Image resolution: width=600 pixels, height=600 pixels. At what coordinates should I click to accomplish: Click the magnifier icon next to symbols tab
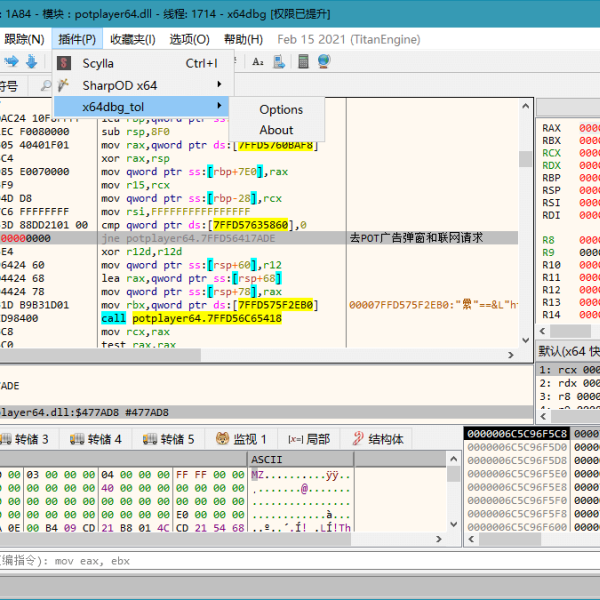point(46,85)
